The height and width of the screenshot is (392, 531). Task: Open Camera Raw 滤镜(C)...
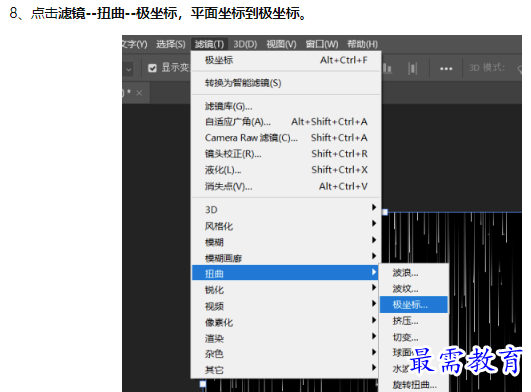tap(286, 138)
